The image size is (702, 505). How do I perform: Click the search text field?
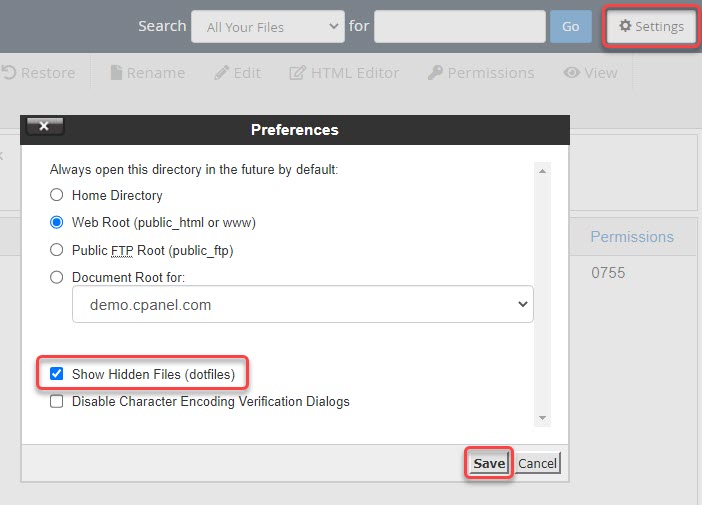click(x=460, y=27)
